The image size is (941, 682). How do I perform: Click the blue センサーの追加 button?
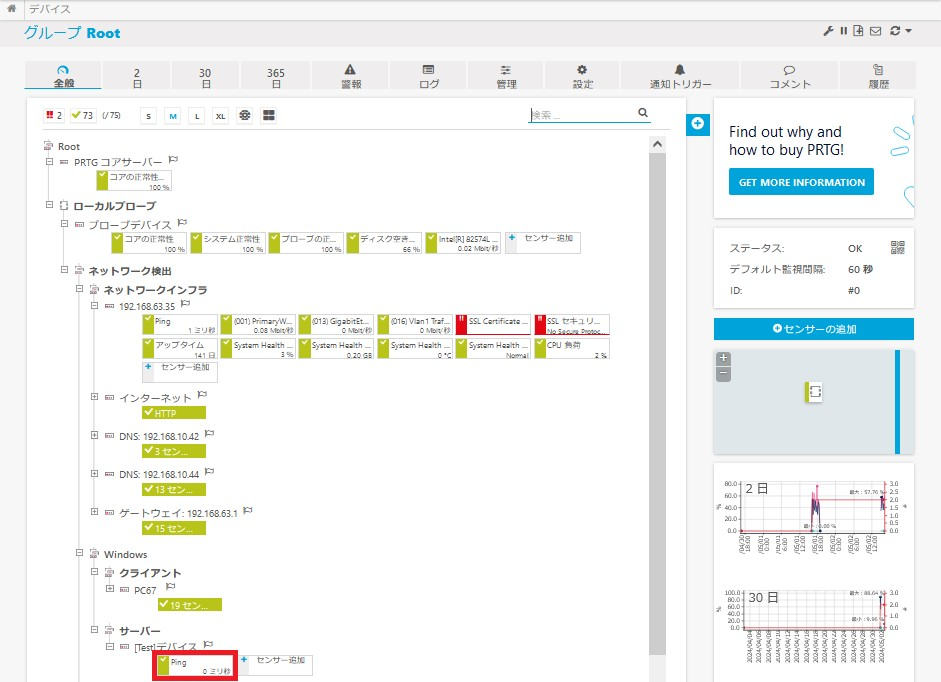pos(814,329)
